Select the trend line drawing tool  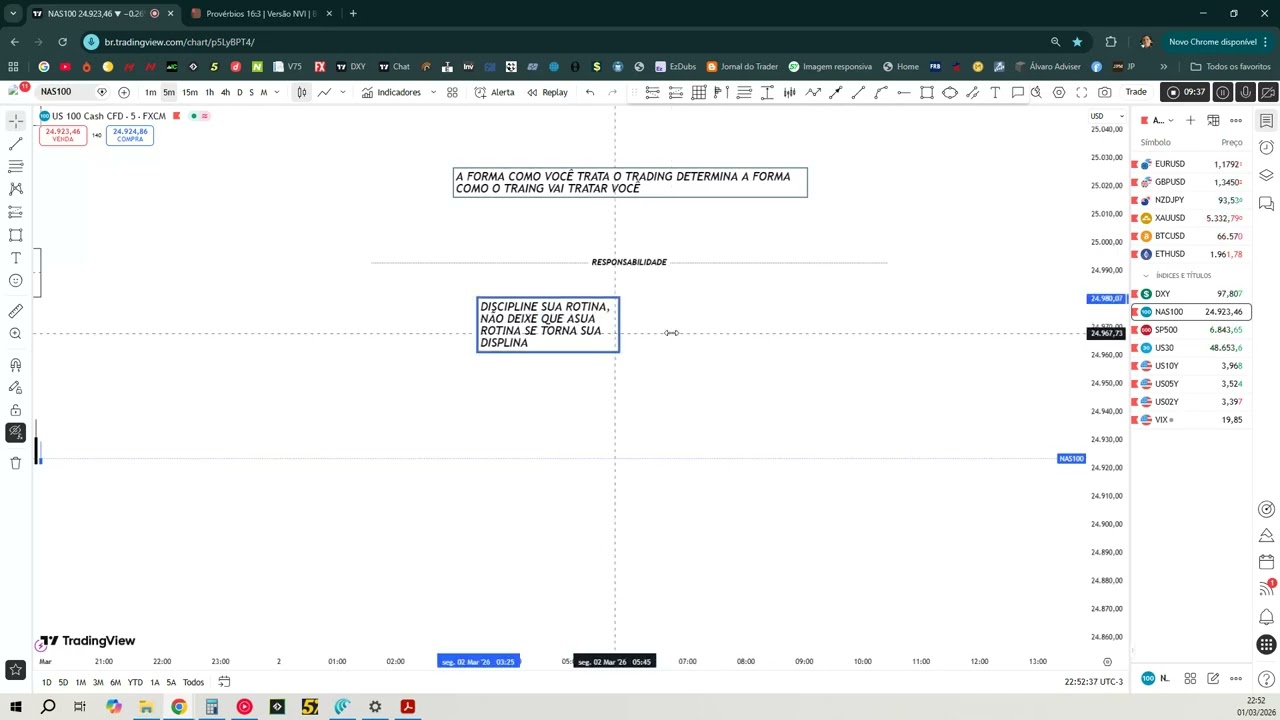coord(15,144)
